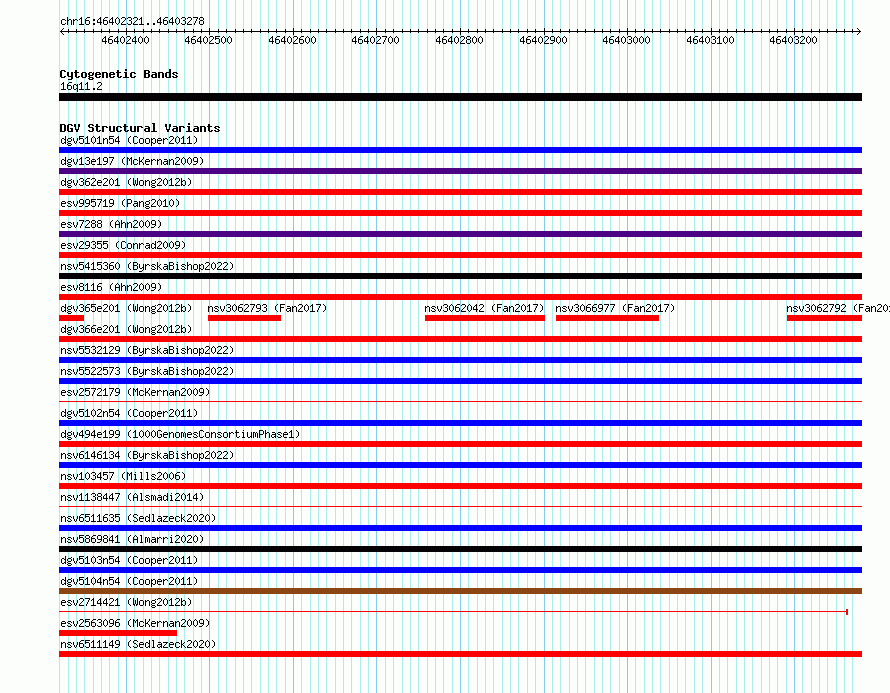Click nsv103457 (Mills2006) label

[x=123, y=476]
